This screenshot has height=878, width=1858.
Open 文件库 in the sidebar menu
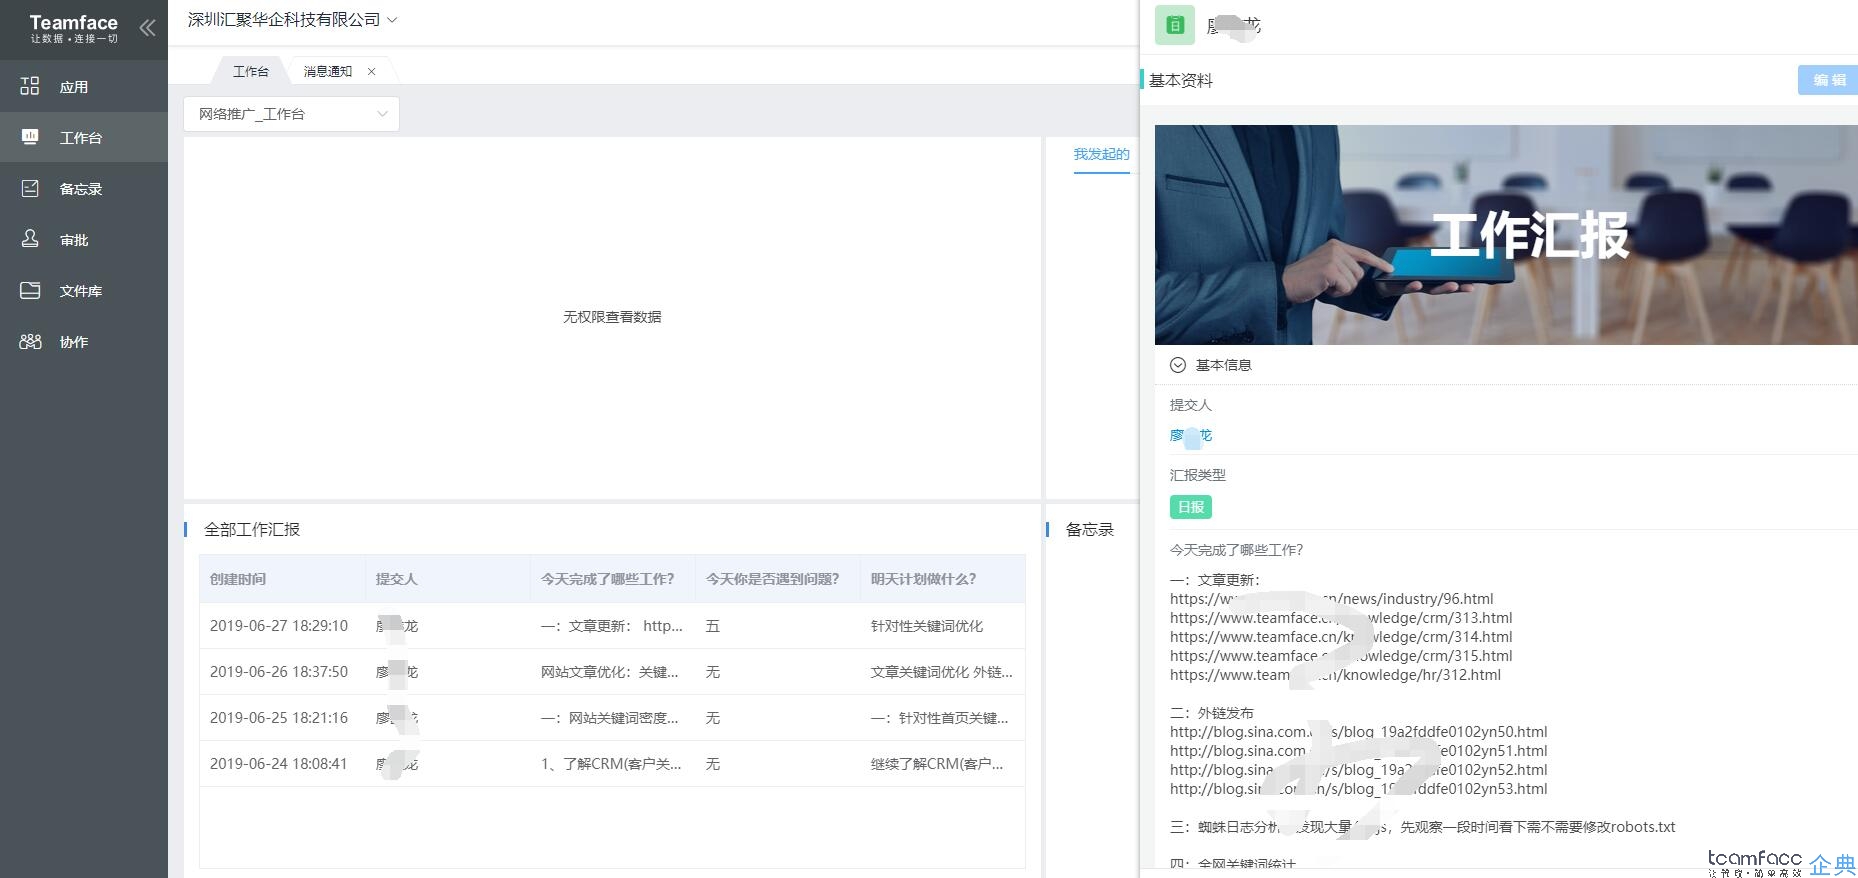click(84, 290)
